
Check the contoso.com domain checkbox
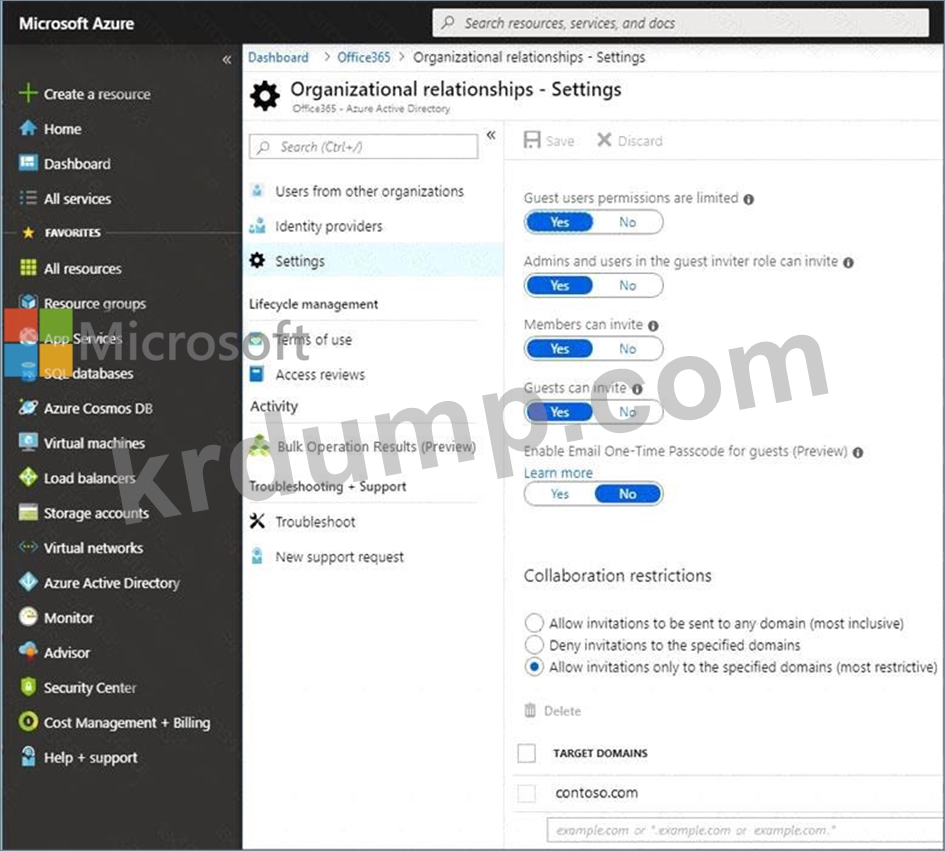[527, 793]
